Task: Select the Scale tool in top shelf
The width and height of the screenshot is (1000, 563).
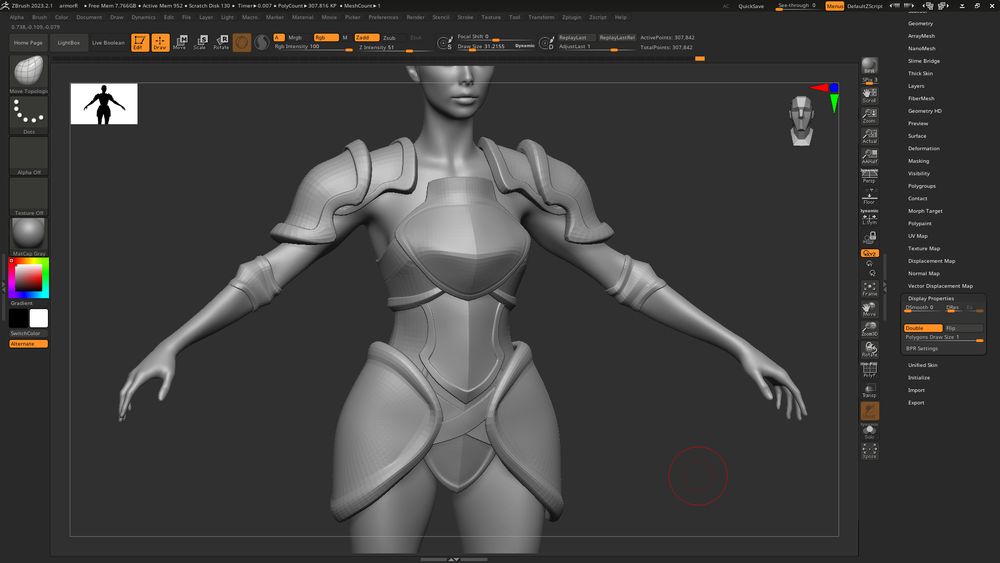Action: (x=200, y=43)
